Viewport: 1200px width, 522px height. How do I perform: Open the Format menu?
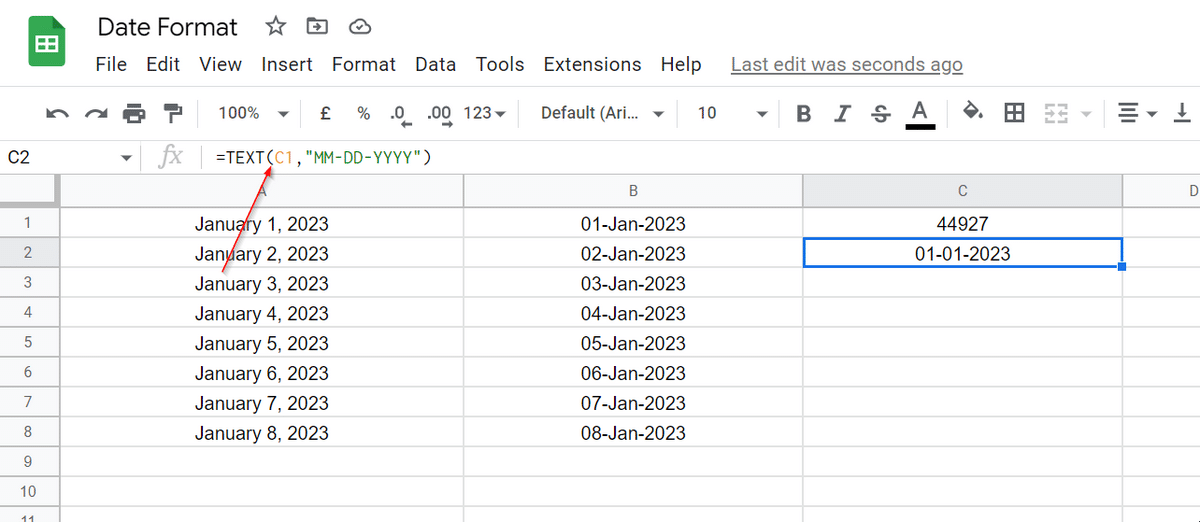pos(364,64)
